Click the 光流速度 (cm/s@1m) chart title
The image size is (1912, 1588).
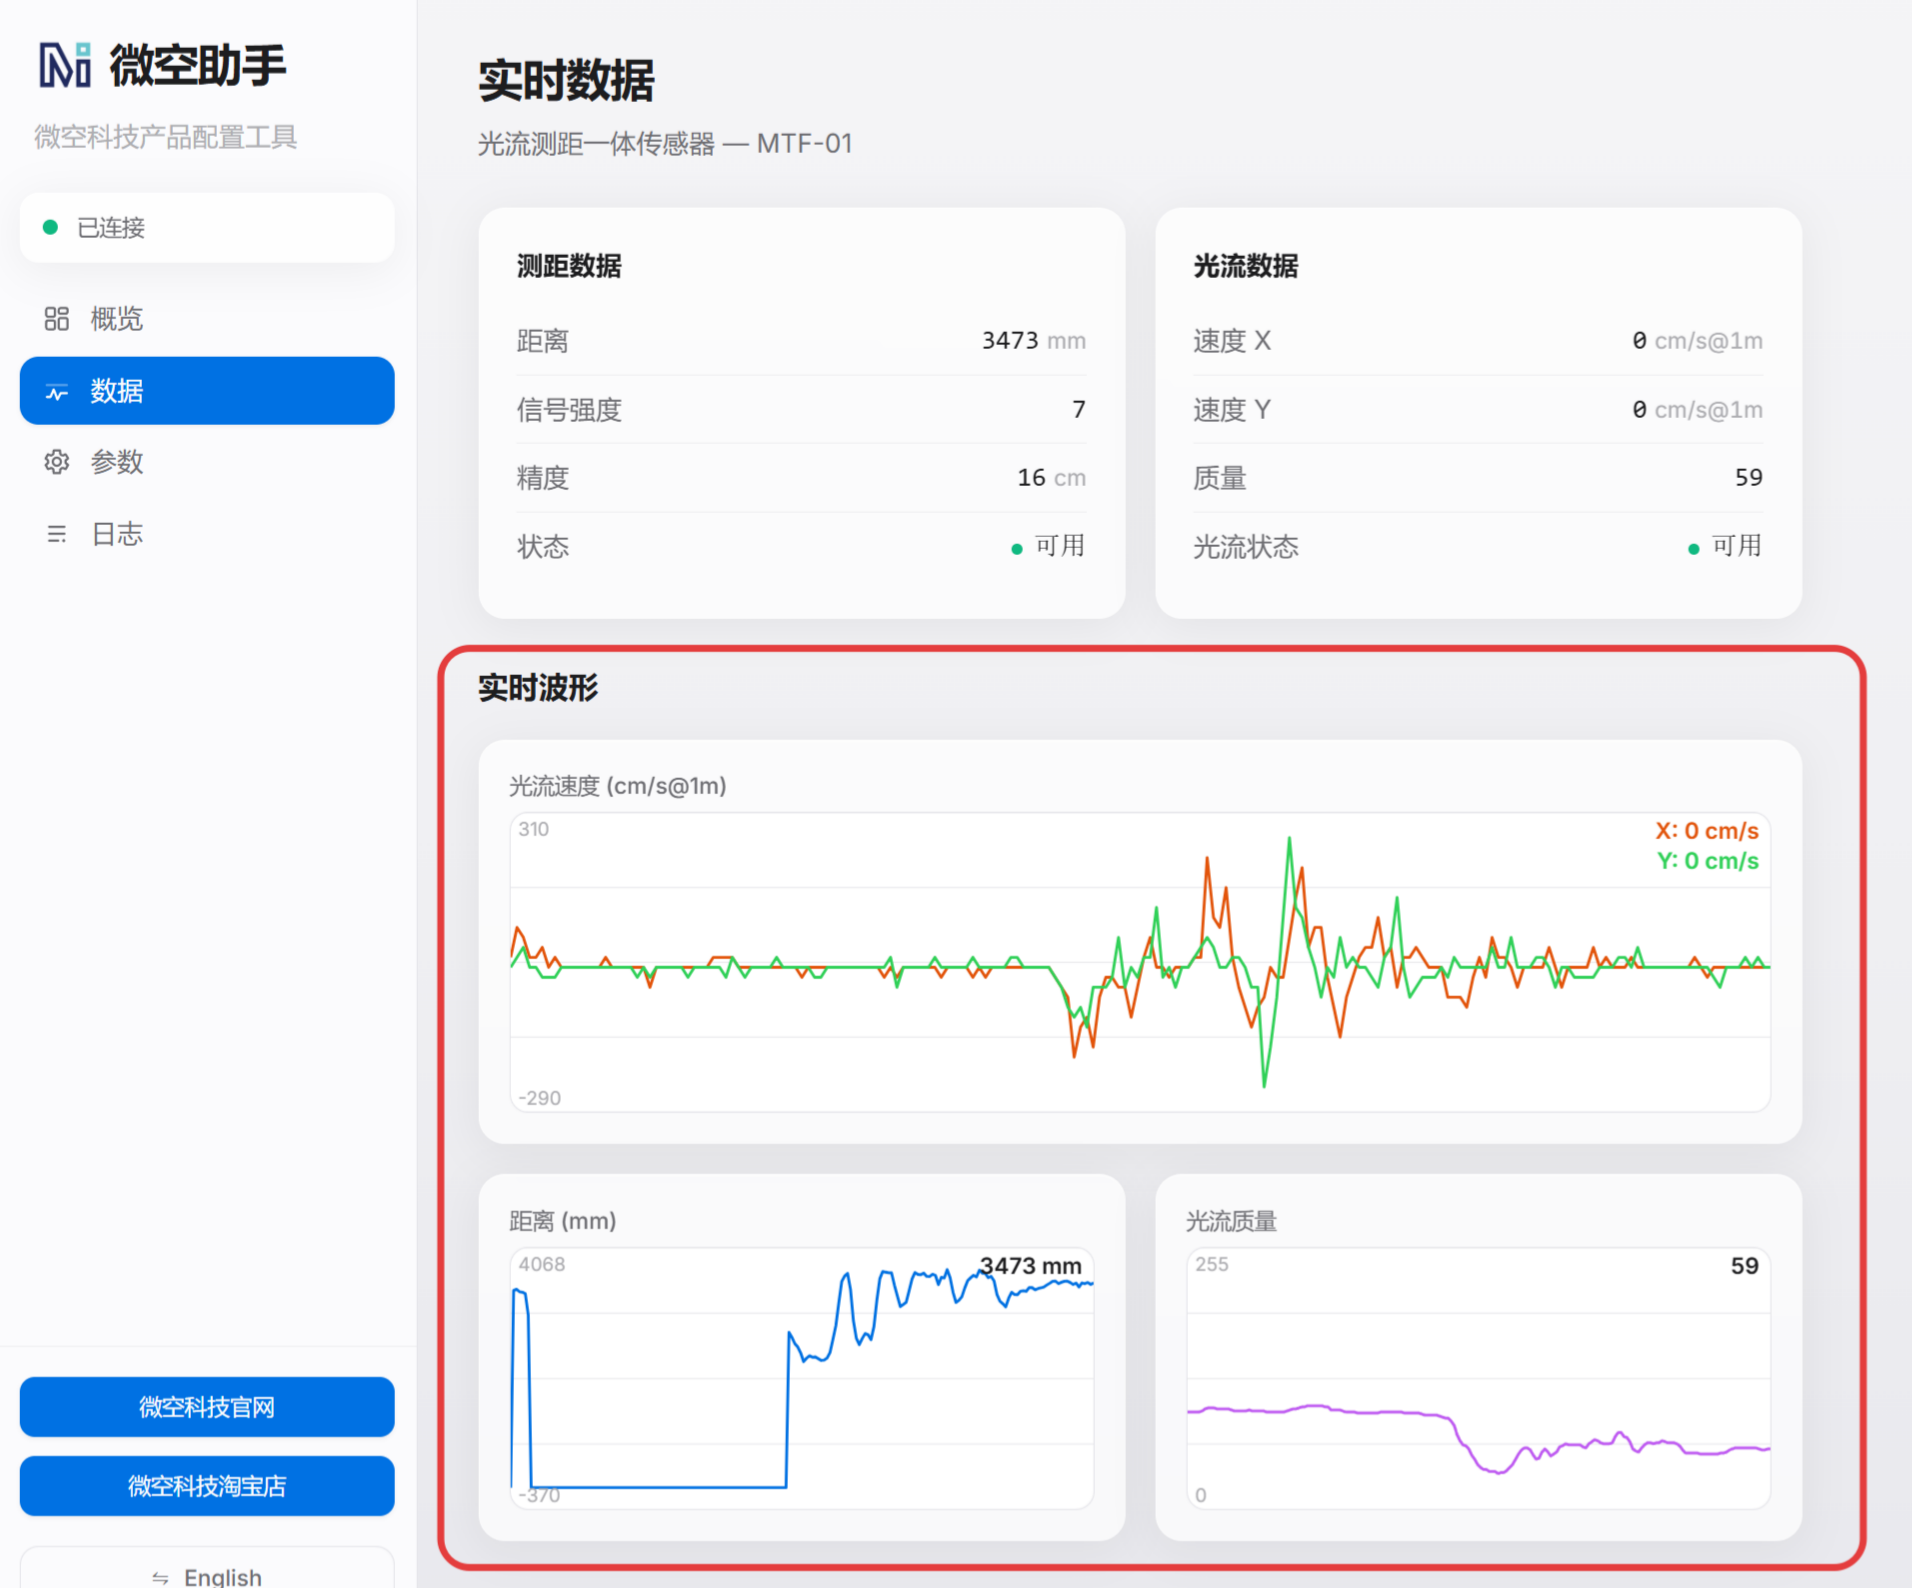coord(618,786)
